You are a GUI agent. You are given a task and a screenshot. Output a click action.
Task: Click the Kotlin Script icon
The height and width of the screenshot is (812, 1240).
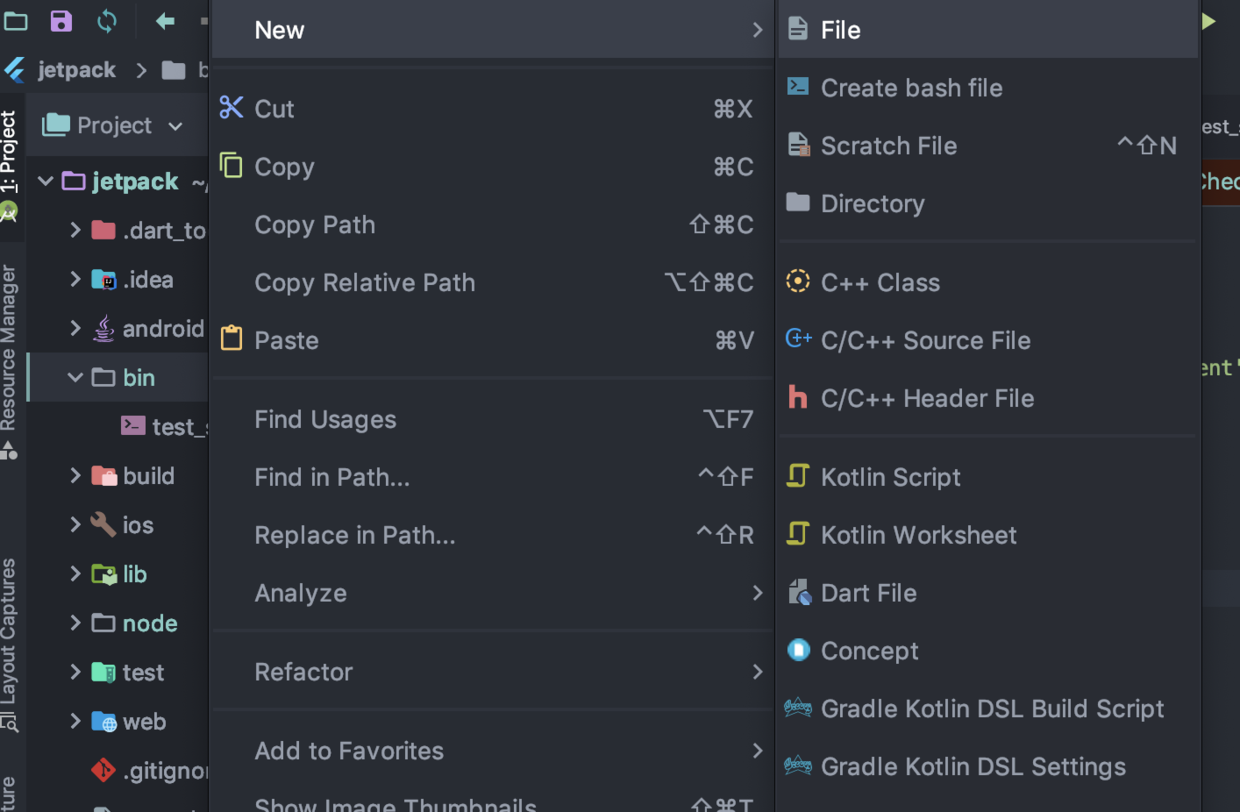coord(797,477)
